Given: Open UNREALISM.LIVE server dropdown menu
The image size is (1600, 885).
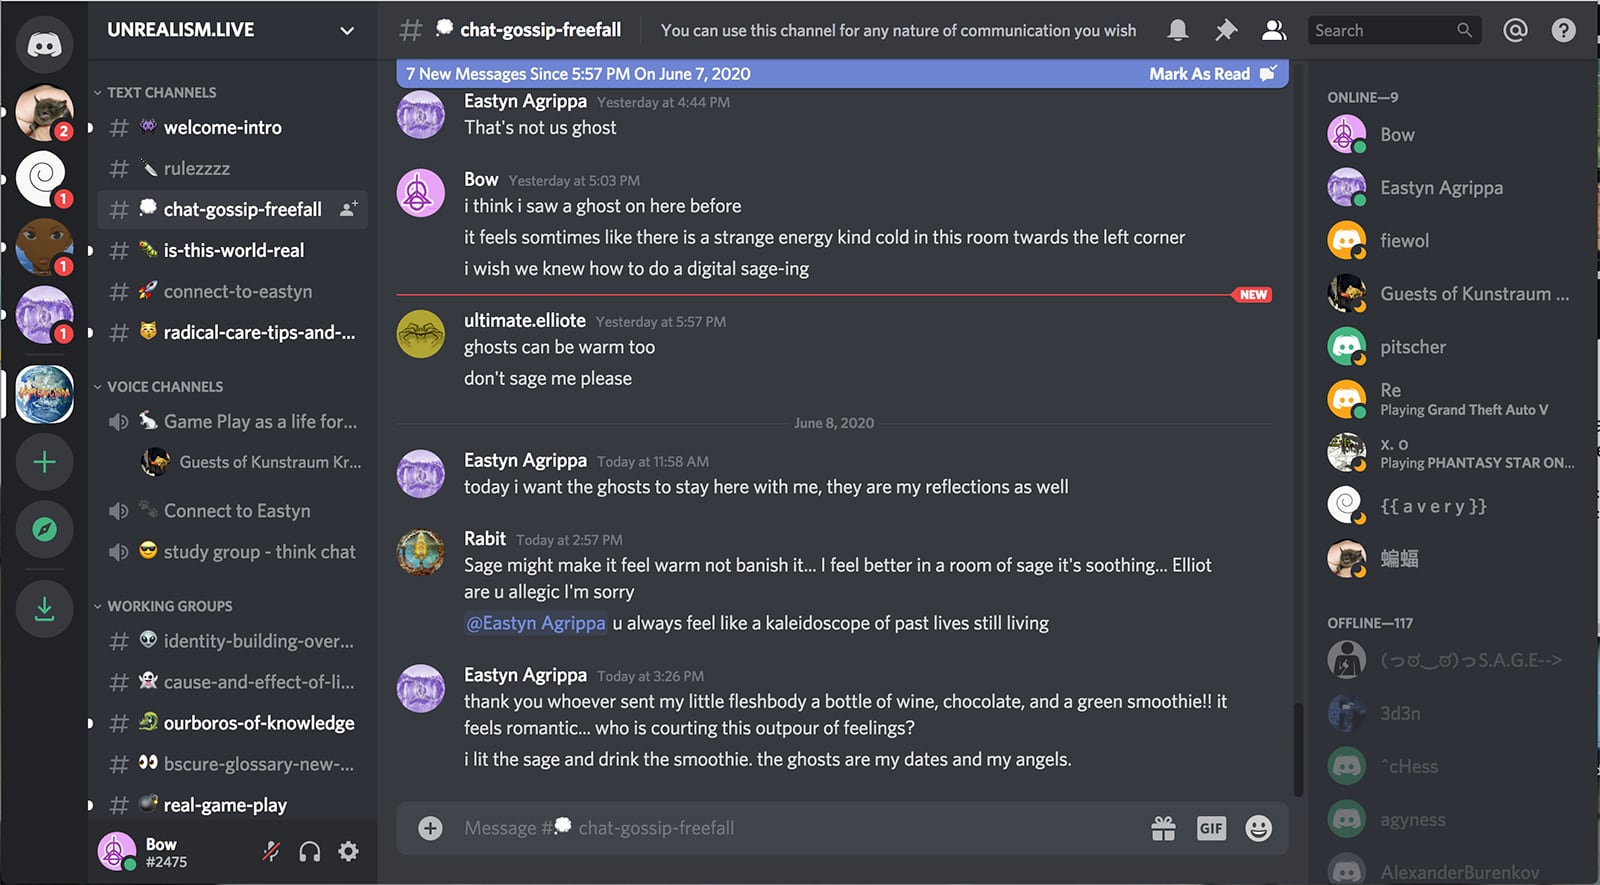Looking at the screenshot, I should tap(347, 31).
